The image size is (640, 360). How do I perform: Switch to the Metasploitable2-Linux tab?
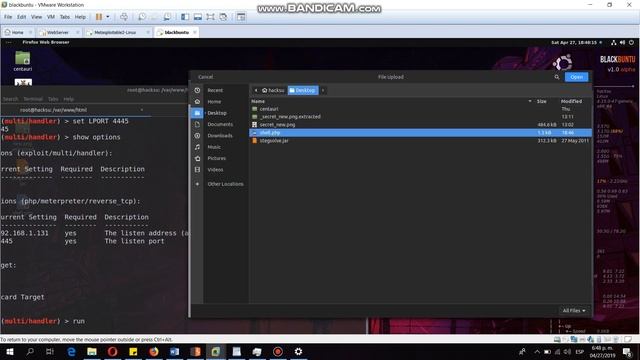pos(115,32)
